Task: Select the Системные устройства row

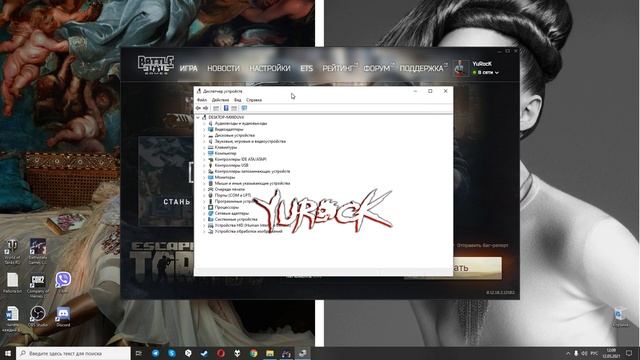Action: point(233,220)
